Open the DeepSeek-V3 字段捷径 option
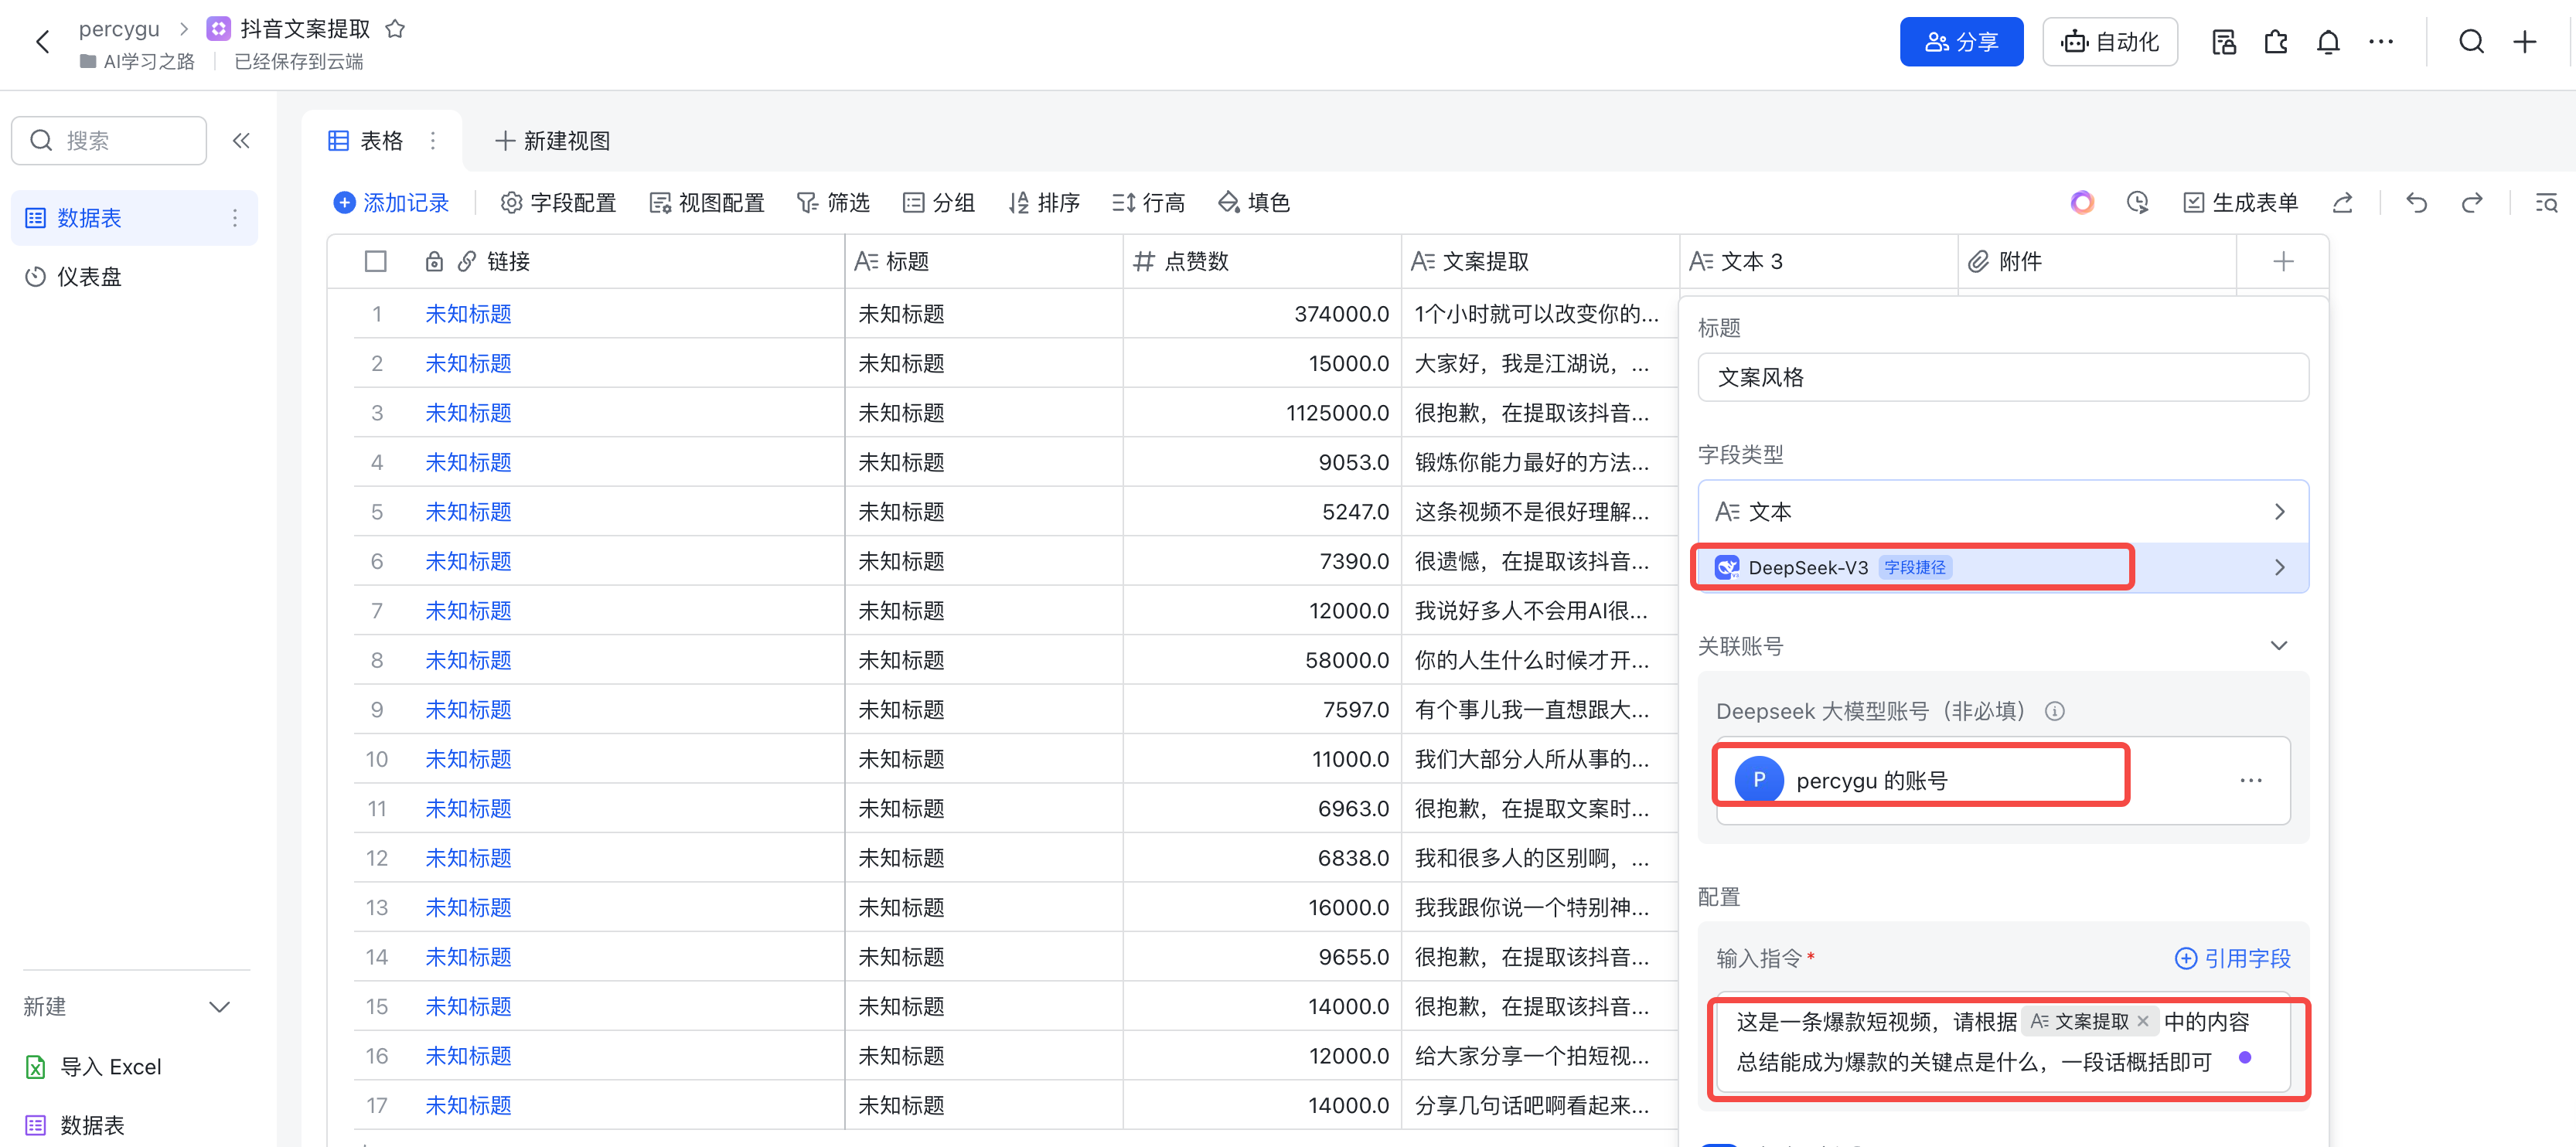The height and width of the screenshot is (1147, 2576). click(x=2003, y=568)
